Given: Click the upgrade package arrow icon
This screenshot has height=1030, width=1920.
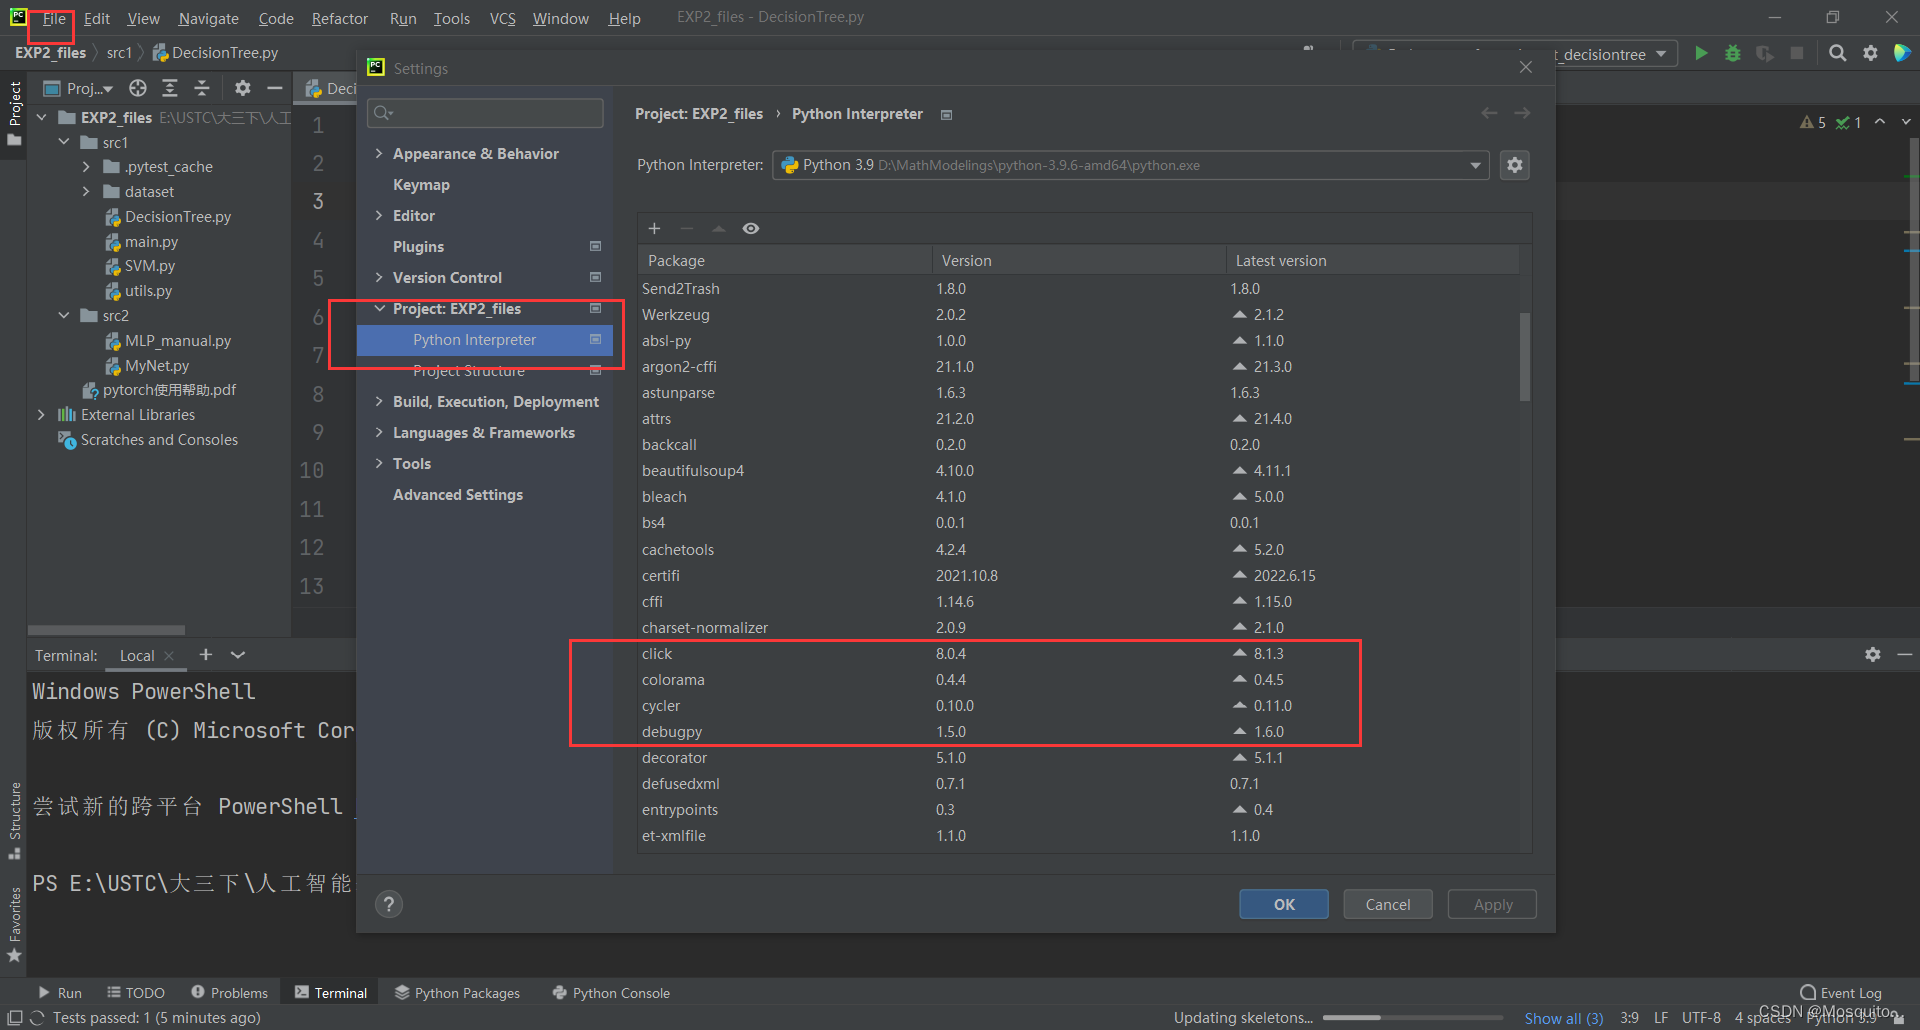Looking at the screenshot, I should pyautogui.click(x=718, y=229).
